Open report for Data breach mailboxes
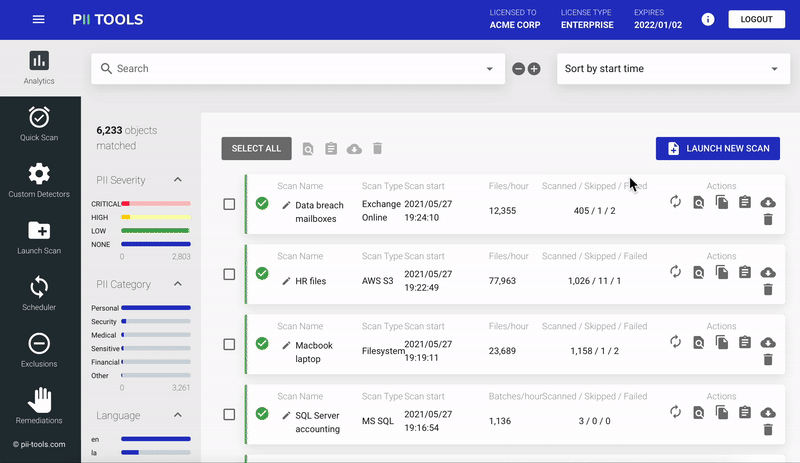Image resolution: width=800 pixels, height=463 pixels. point(745,202)
